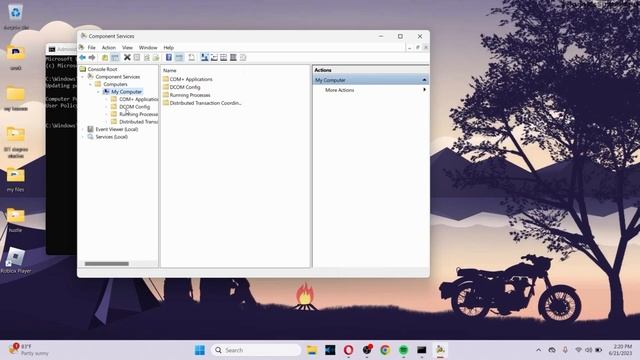Open the weather widget on the taskbar
640x360 pixels.
tap(29, 350)
